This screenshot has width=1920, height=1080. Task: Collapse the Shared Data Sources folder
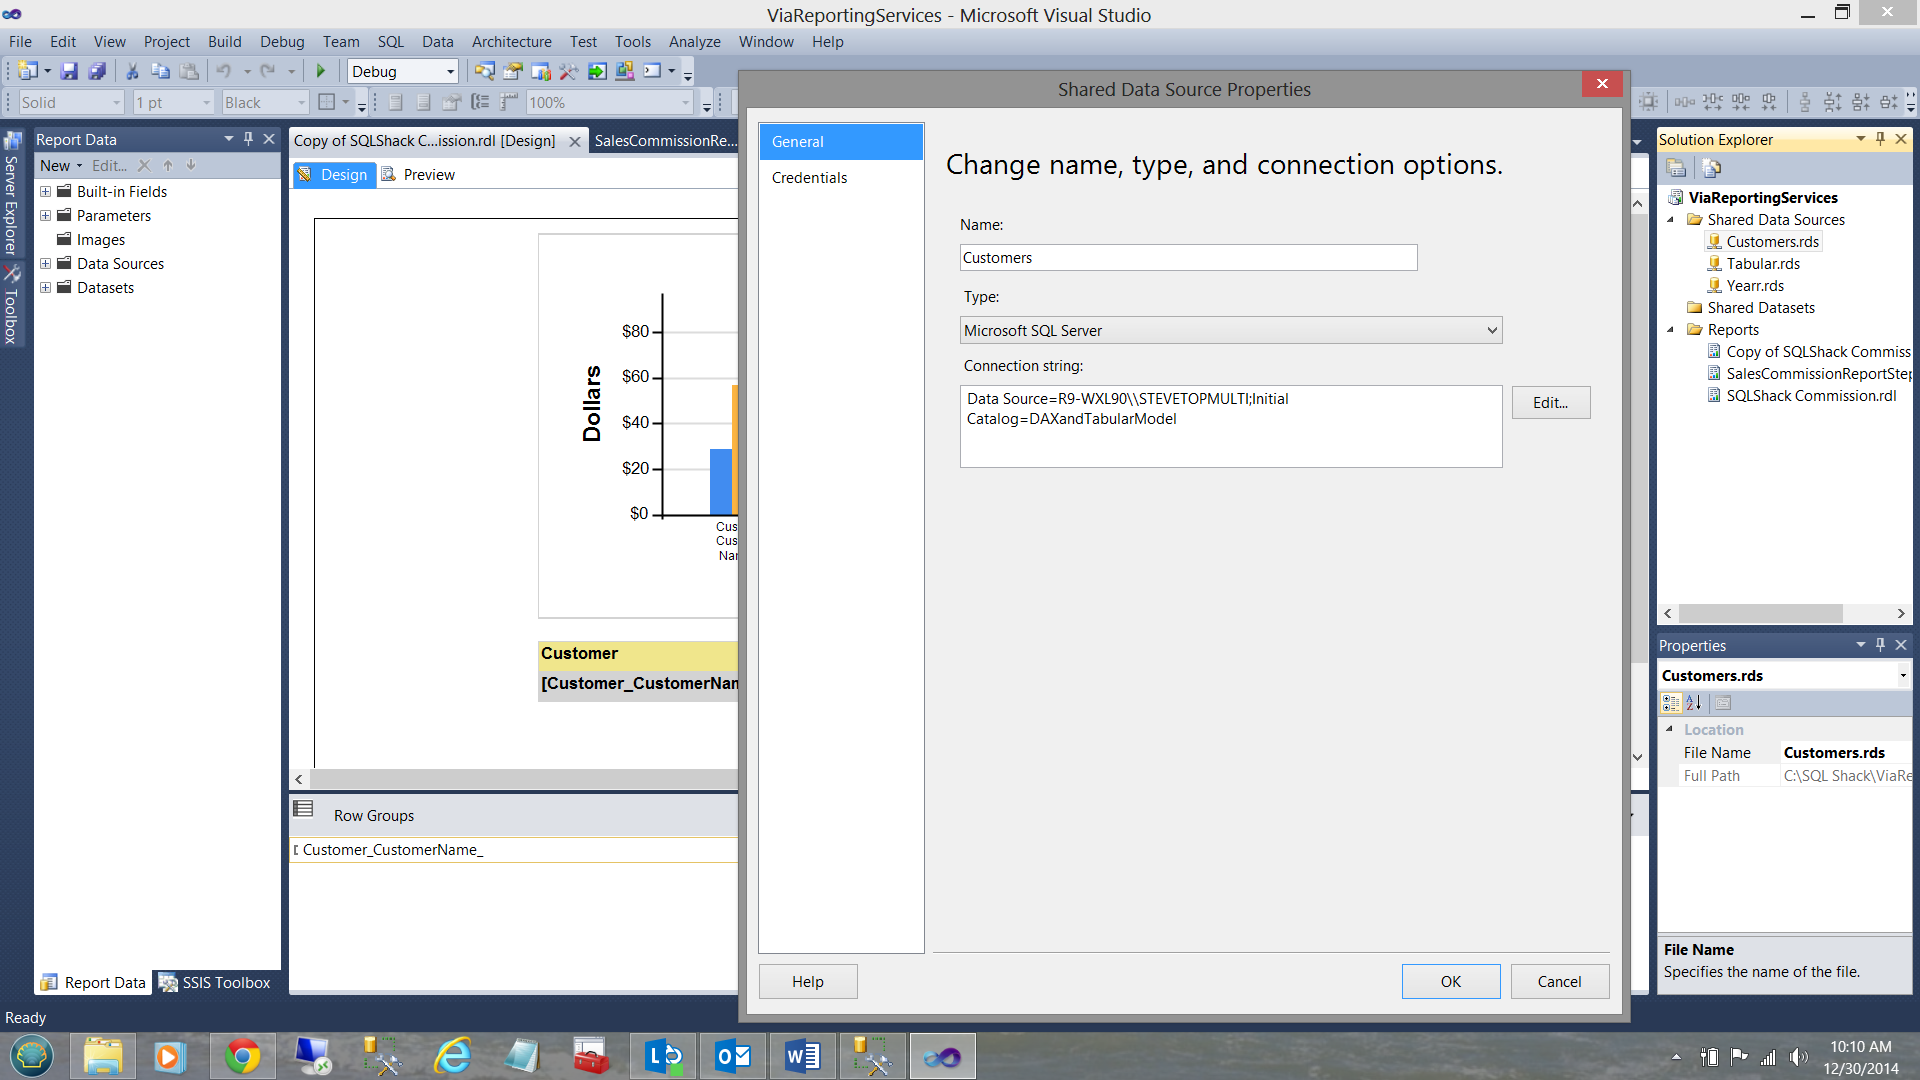[x=1670, y=220]
